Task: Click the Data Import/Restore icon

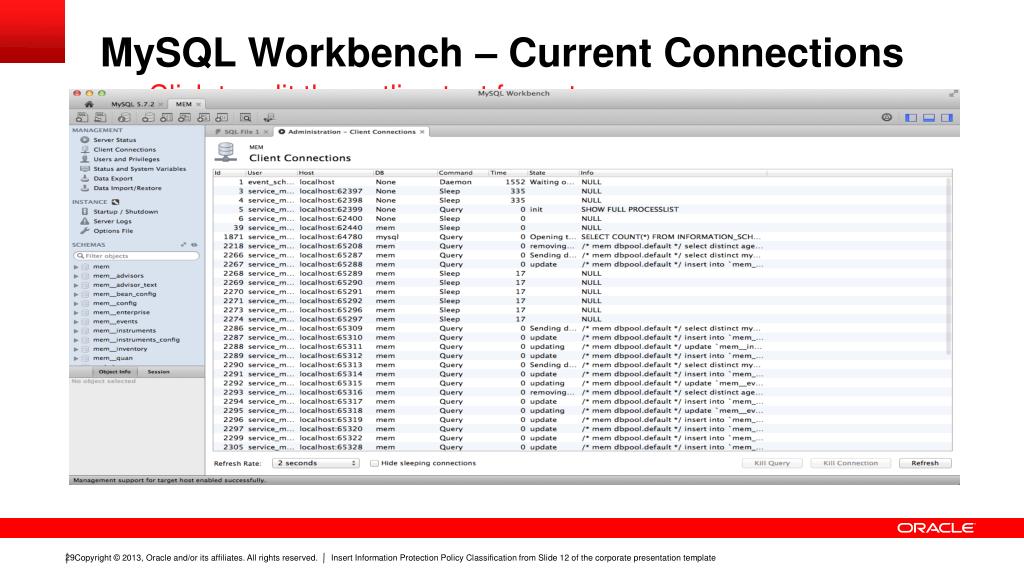Action: coord(84,188)
